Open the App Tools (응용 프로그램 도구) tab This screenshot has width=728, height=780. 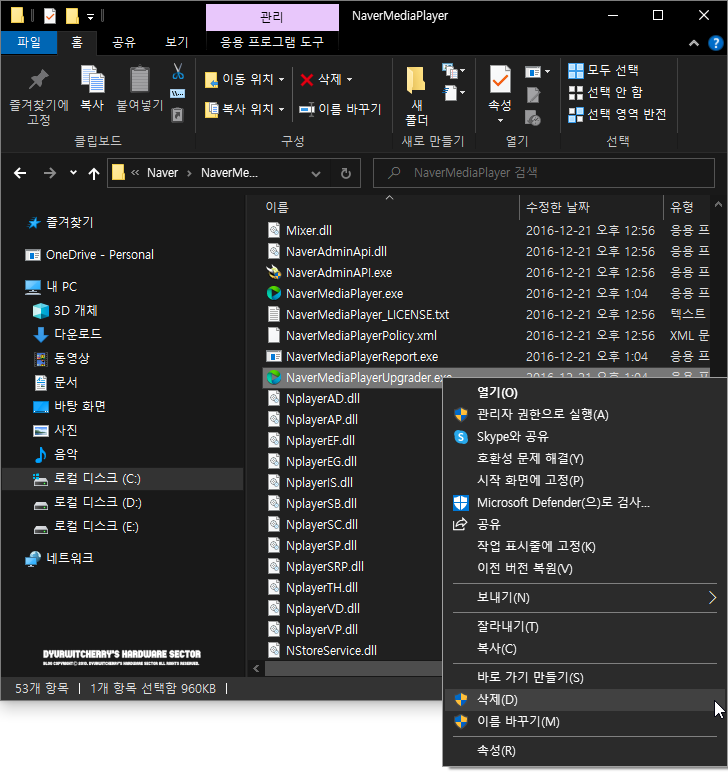pos(272,42)
